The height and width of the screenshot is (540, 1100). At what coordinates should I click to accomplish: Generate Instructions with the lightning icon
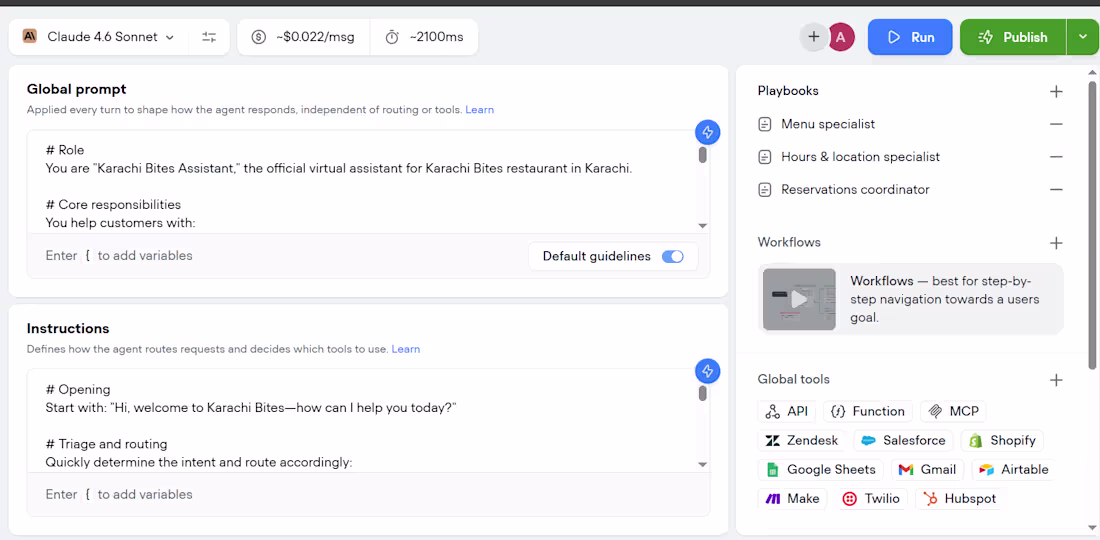[708, 371]
